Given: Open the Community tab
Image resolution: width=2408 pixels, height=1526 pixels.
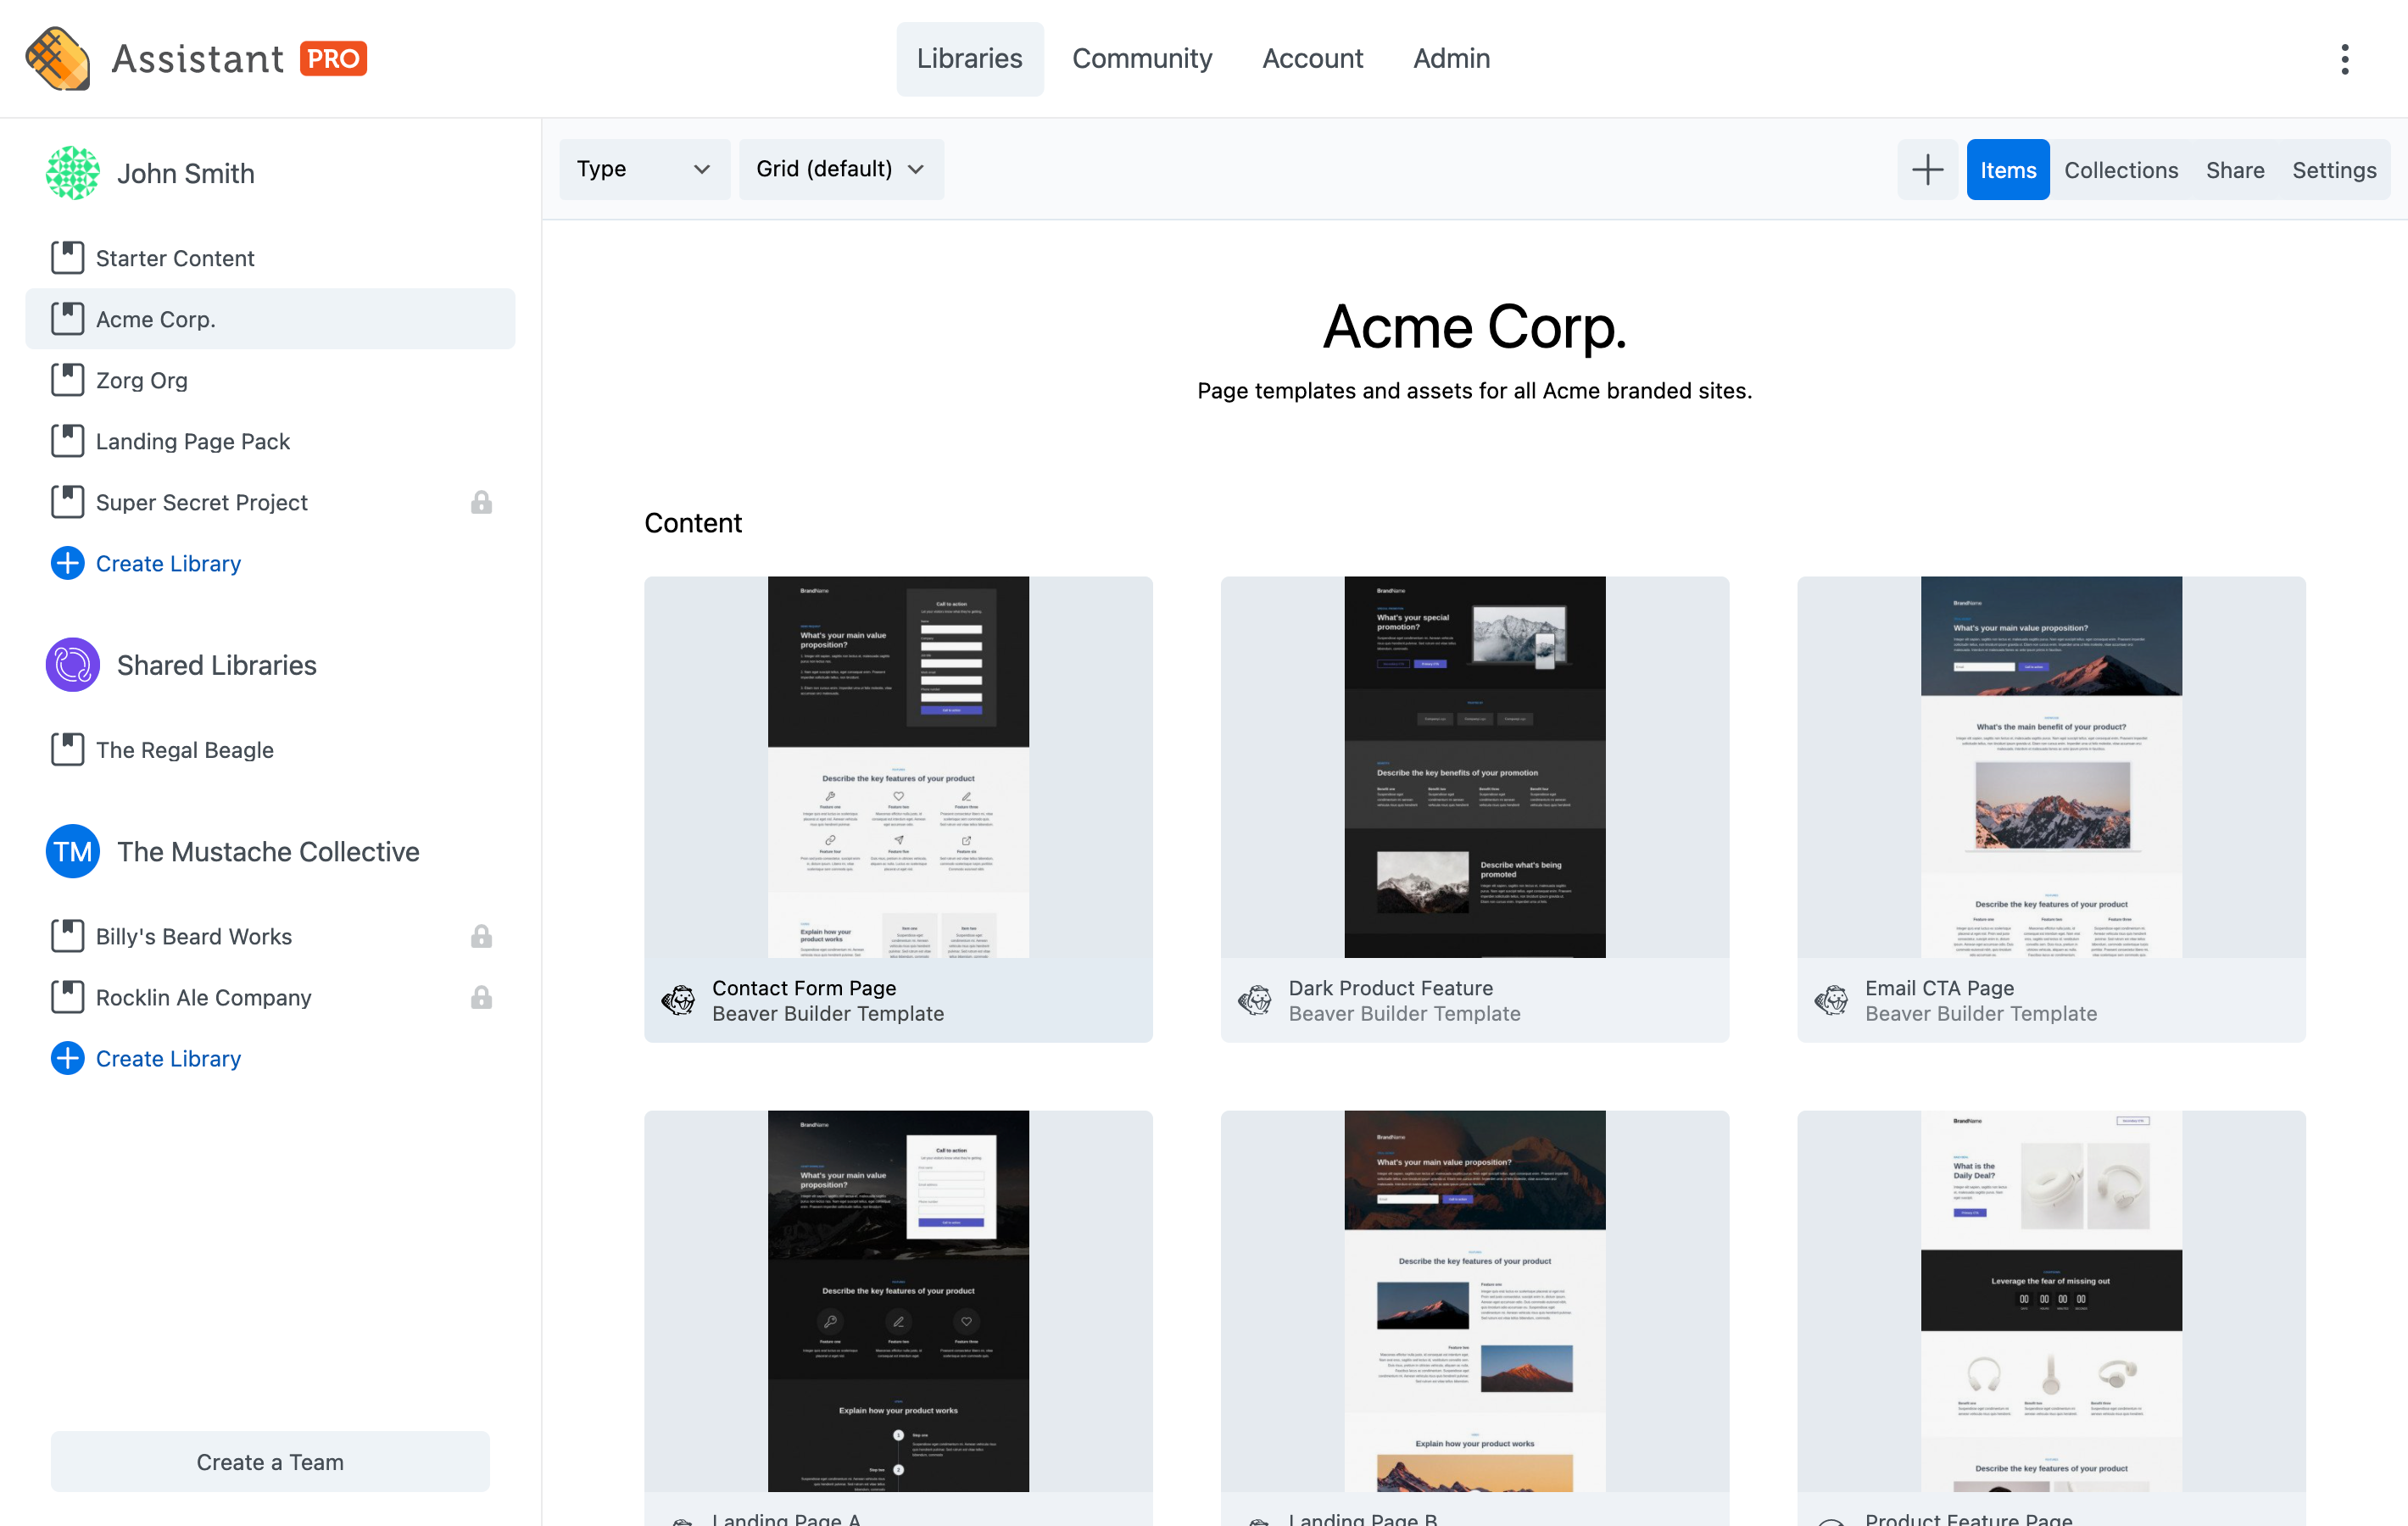Looking at the screenshot, I should (x=1142, y=59).
